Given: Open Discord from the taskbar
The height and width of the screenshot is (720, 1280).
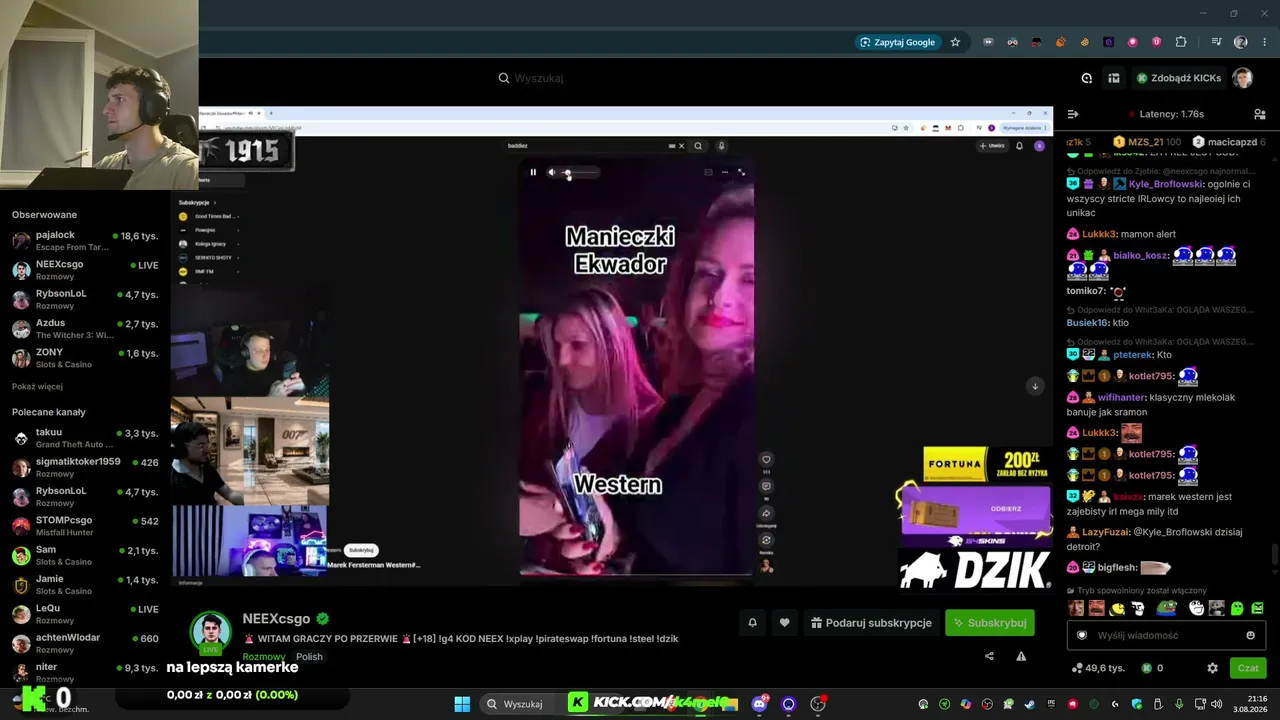Looking at the screenshot, I should pyautogui.click(x=759, y=704).
